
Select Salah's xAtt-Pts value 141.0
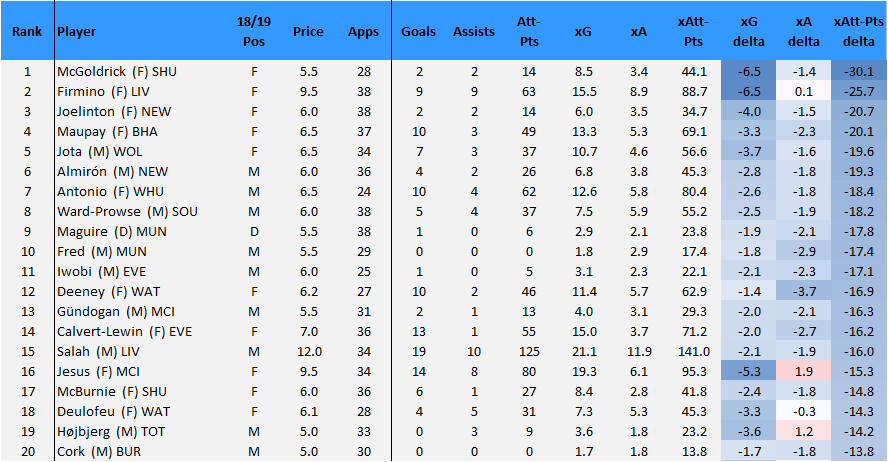point(694,352)
